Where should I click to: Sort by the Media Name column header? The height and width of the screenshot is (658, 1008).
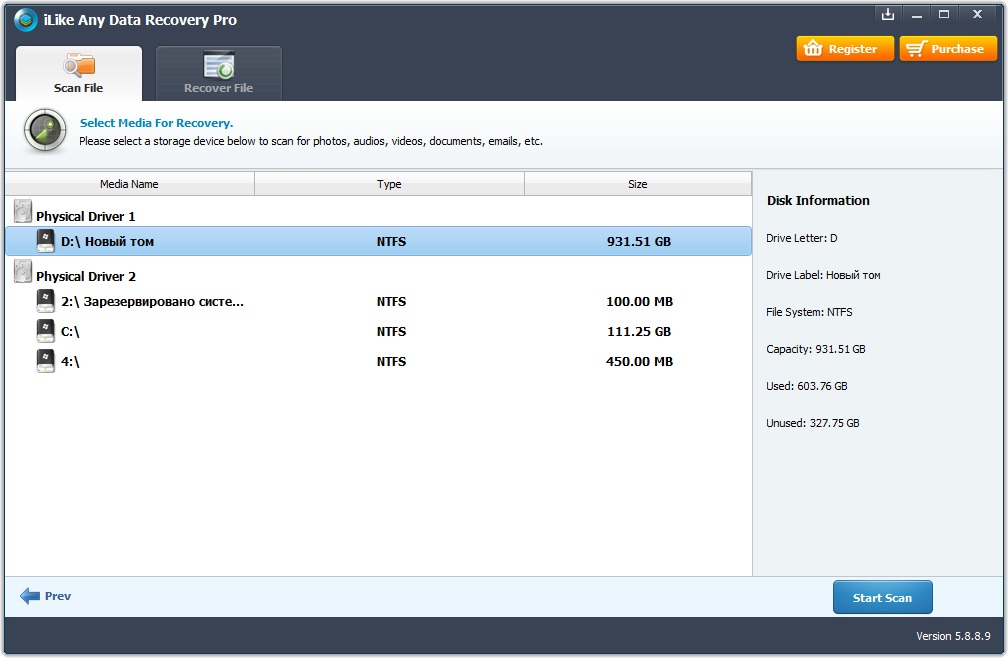[x=129, y=184]
